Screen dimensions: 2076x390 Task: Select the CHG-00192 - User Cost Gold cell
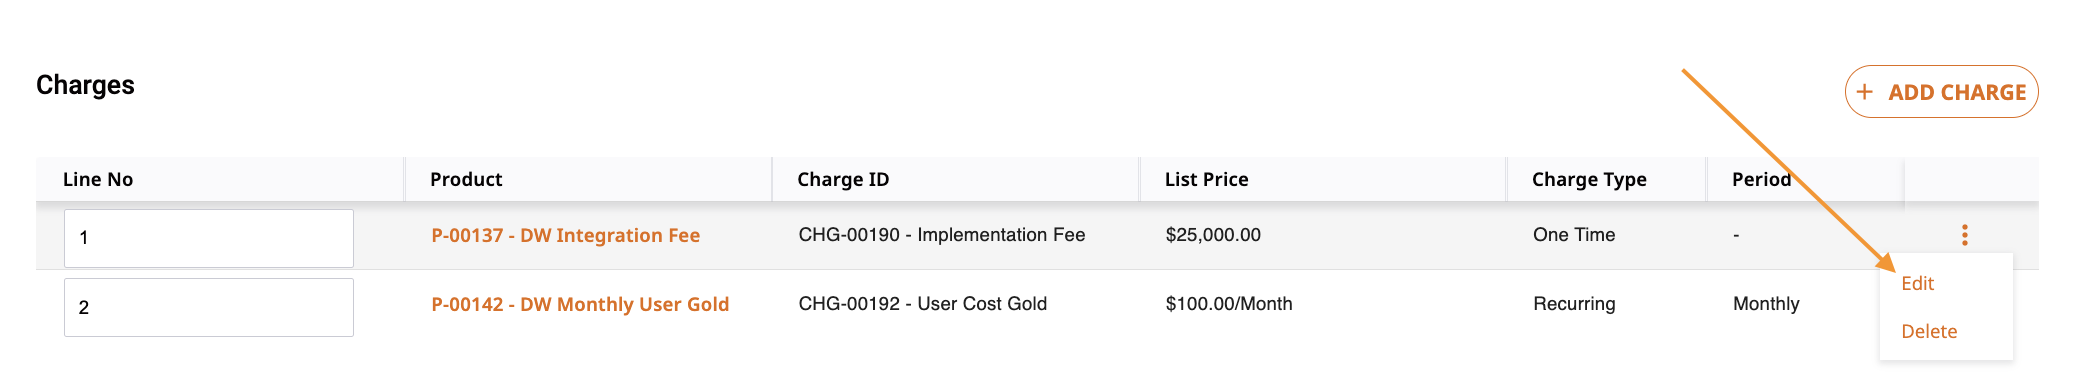click(x=923, y=304)
